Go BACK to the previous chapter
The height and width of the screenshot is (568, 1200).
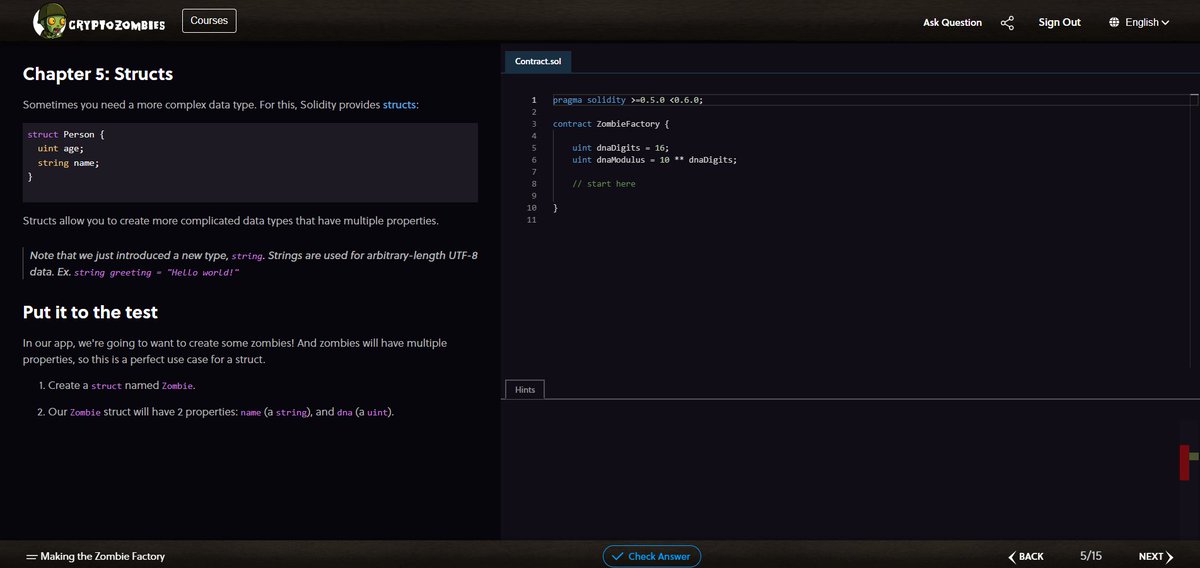(x=1026, y=556)
